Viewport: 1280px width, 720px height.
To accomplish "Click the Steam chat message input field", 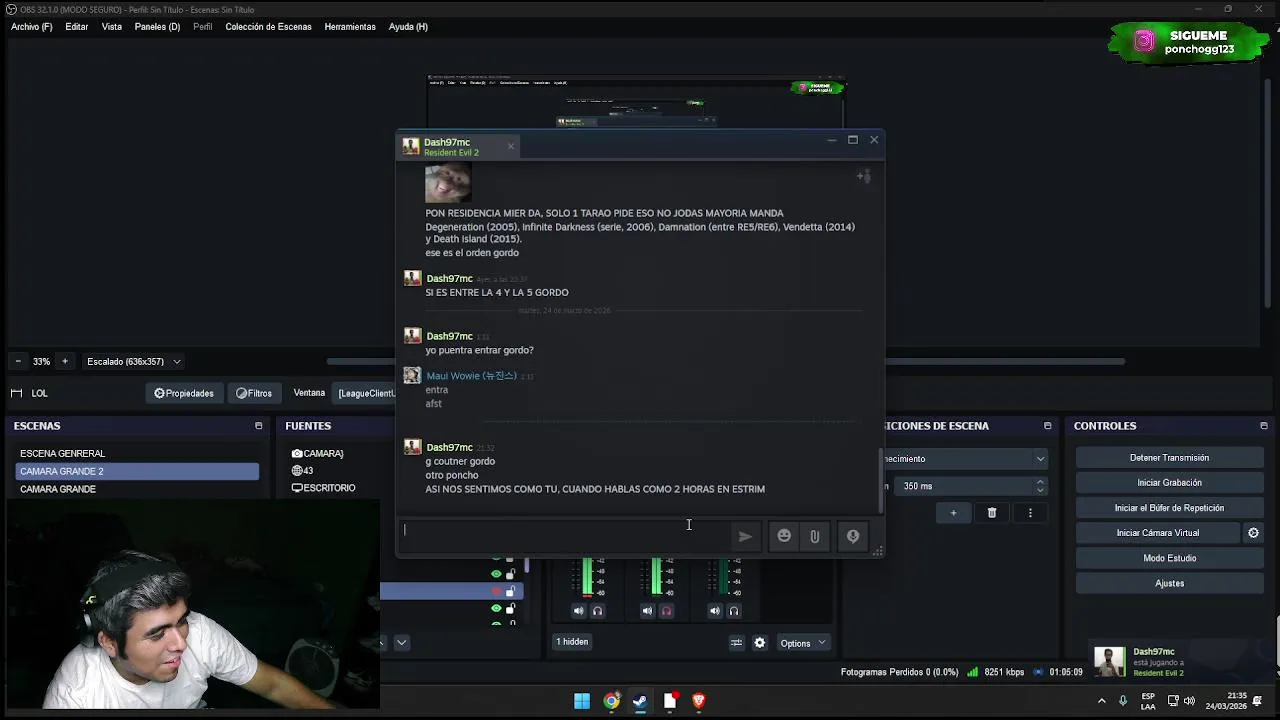I will coord(565,535).
